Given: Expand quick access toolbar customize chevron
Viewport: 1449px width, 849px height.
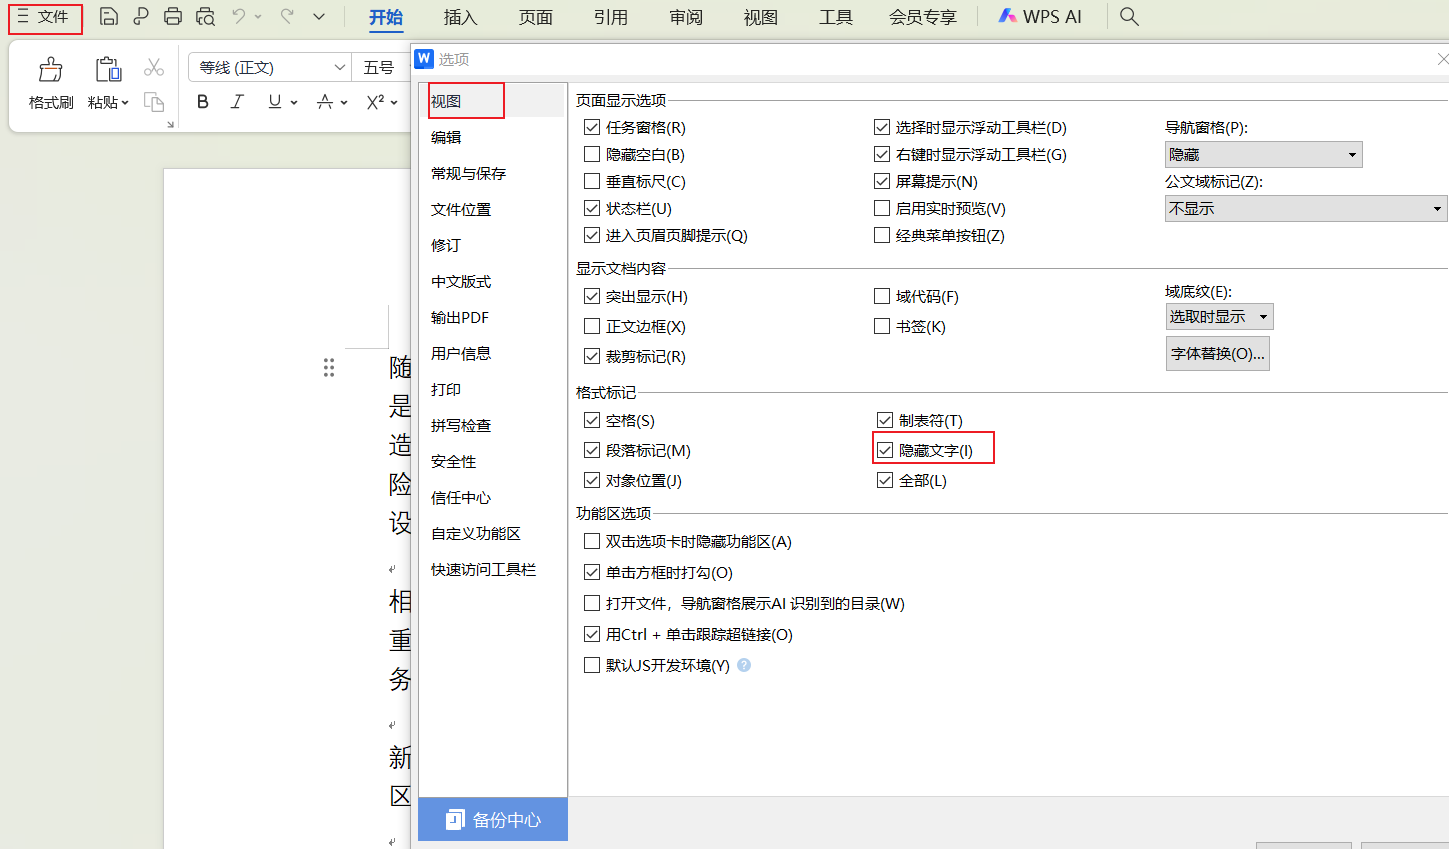Looking at the screenshot, I should pyautogui.click(x=319, y=16).
